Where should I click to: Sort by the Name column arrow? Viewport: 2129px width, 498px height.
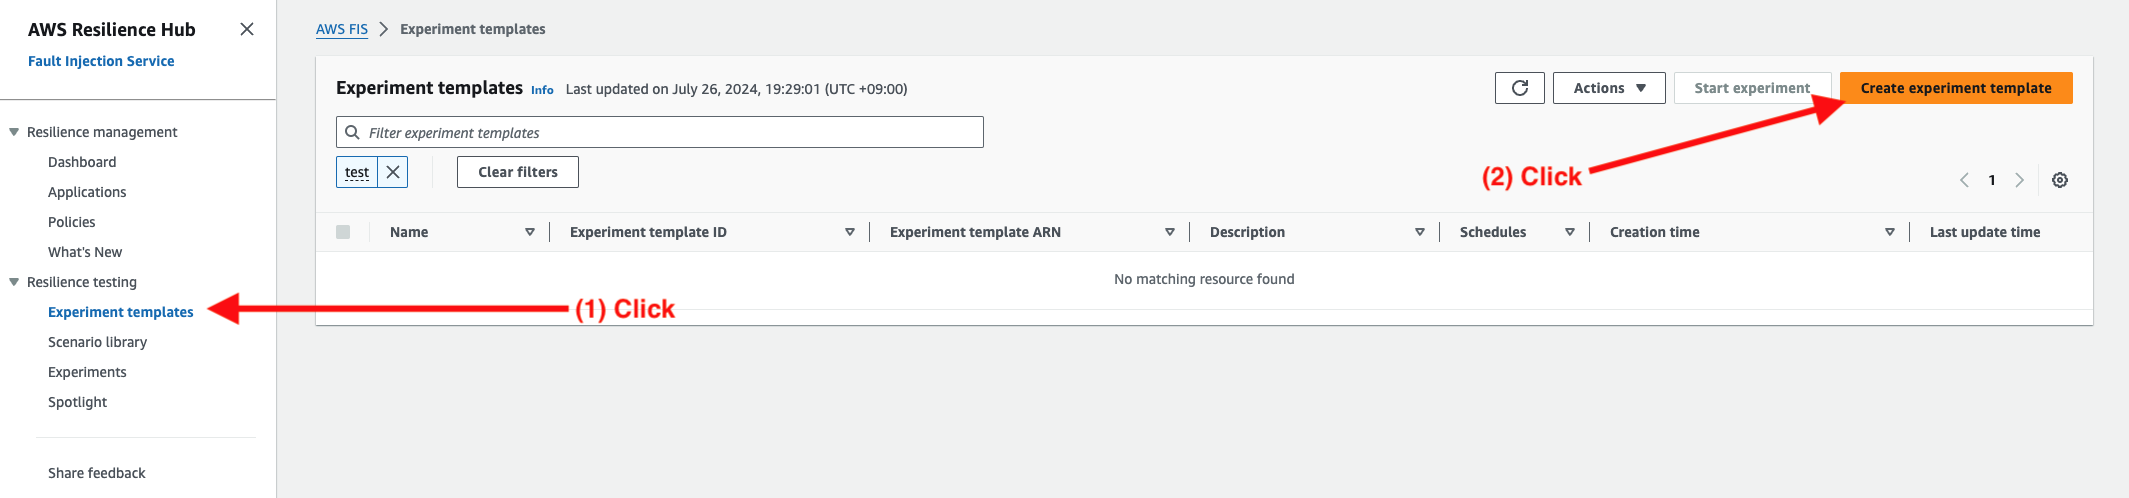click(x=530, y=232)
